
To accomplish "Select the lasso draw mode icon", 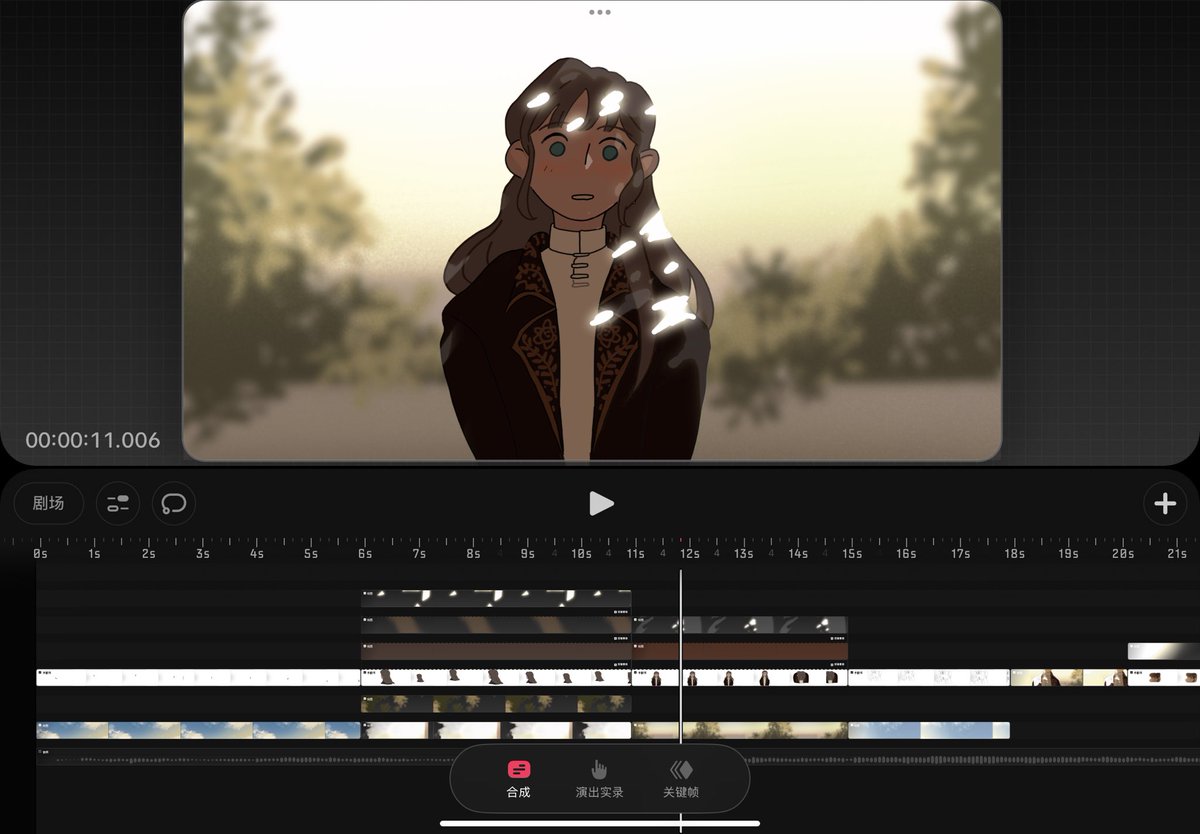I will 174,503.
